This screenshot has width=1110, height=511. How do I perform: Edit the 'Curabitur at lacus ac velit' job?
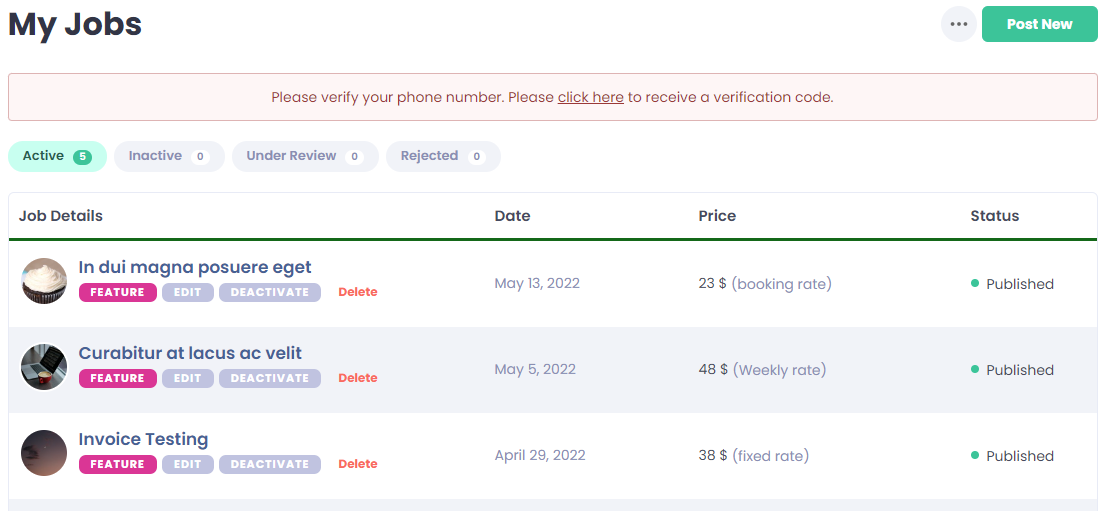pos(188,379)
